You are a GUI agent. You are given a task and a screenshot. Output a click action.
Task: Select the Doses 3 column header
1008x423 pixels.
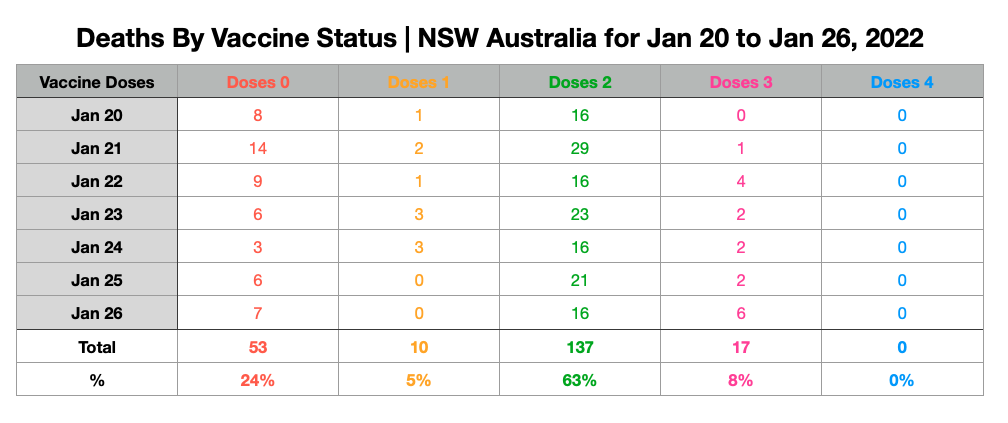click(741, 82)
